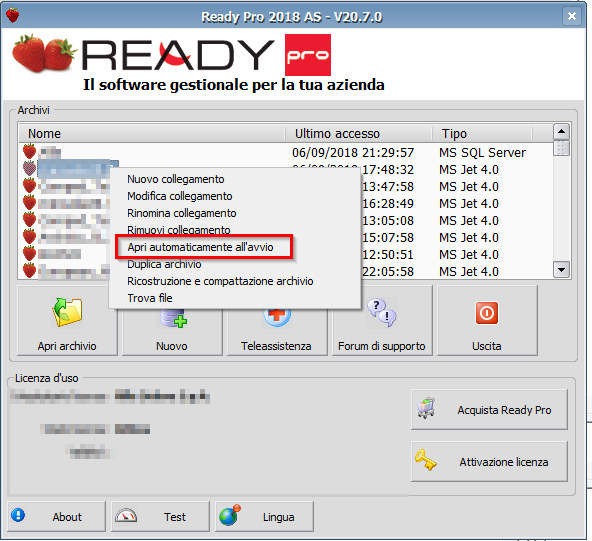Click 'Attivazione licenza' button label

(504, 462)
